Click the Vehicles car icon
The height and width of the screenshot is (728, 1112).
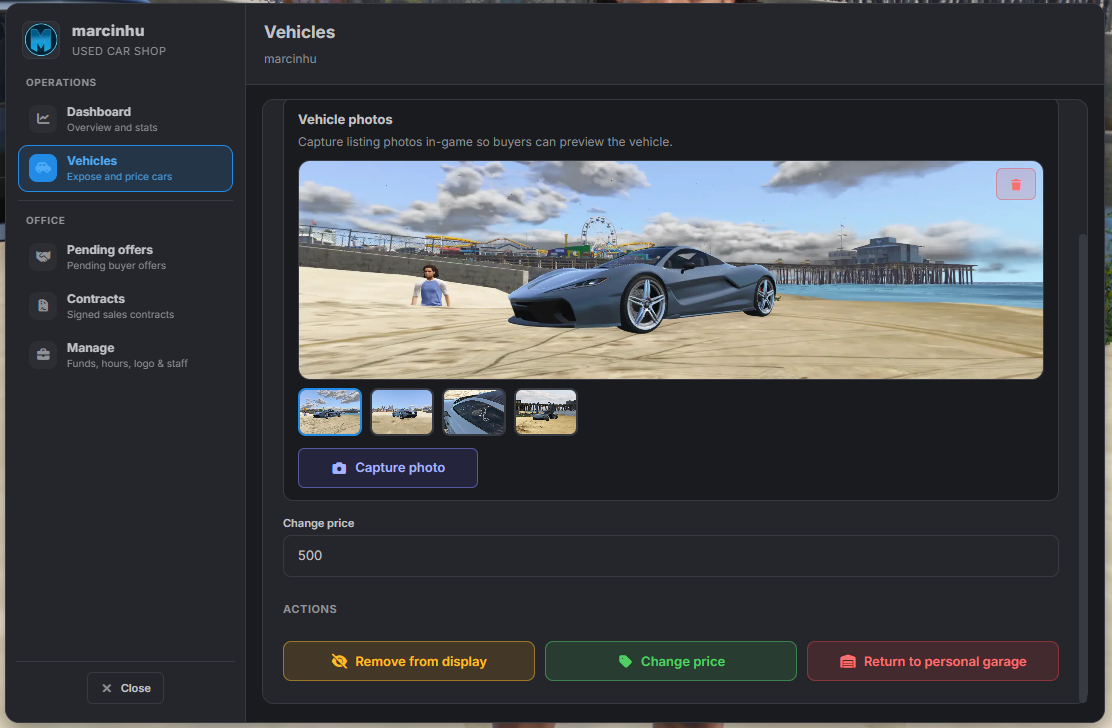43,168
